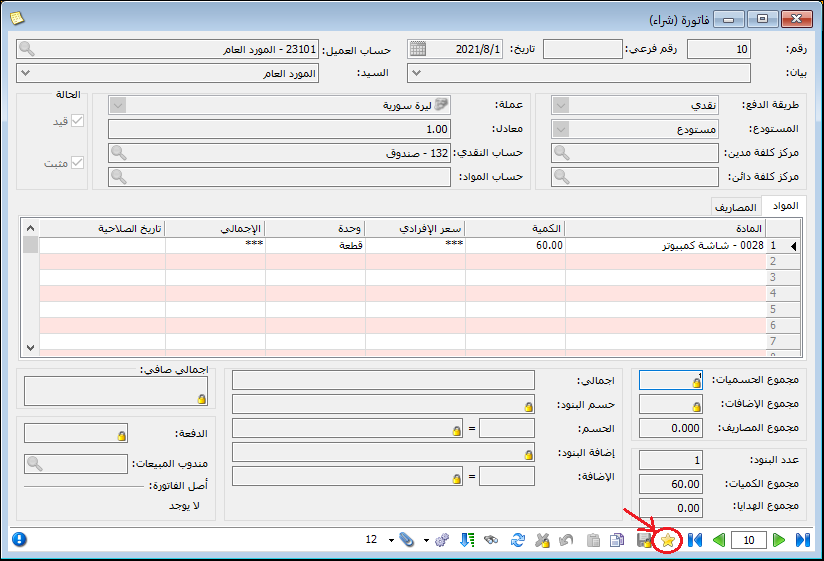Click the magnifier in مركز كلفة مدين field
824x561 pixels.
[x=562, y=153]
